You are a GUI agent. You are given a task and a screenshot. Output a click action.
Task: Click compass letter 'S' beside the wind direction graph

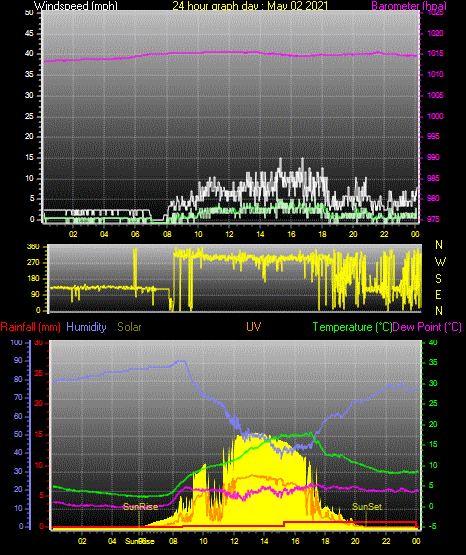[438, 279]
